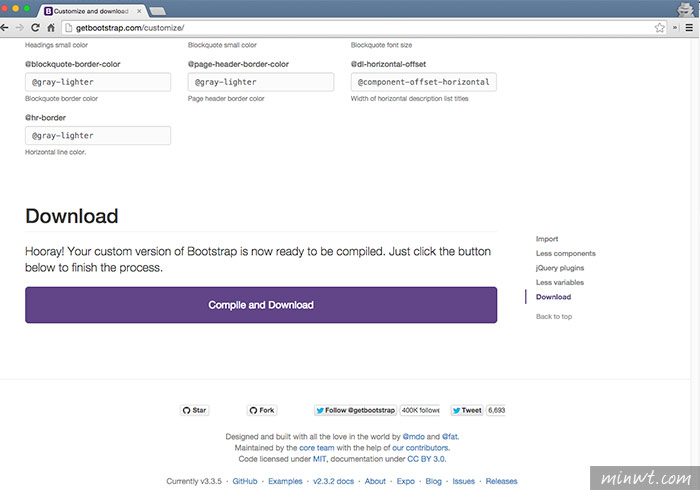Viewport: 700px width, 490px height.
Task: Edit the @page-header-border-color field
Action: click(261, 82)
